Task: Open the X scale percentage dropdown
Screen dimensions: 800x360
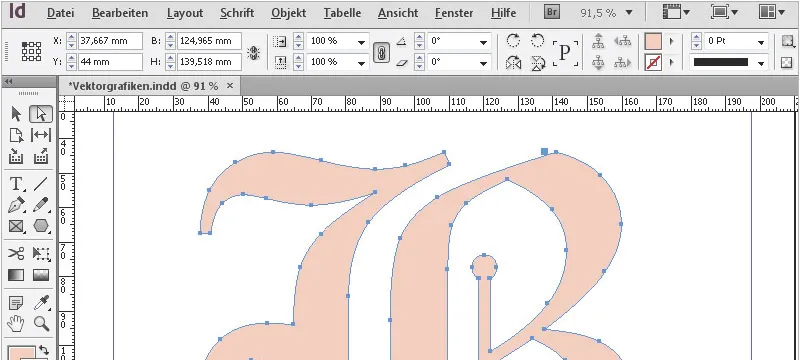Action: 362,43
